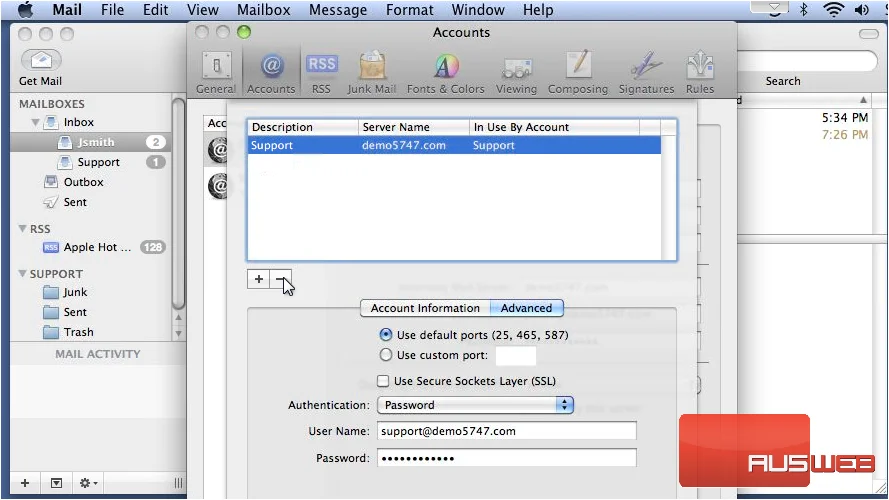Viewport: 889px width, 500px height.
Task: Open the Junk Mail preferences pane
Action: (371, 72)
